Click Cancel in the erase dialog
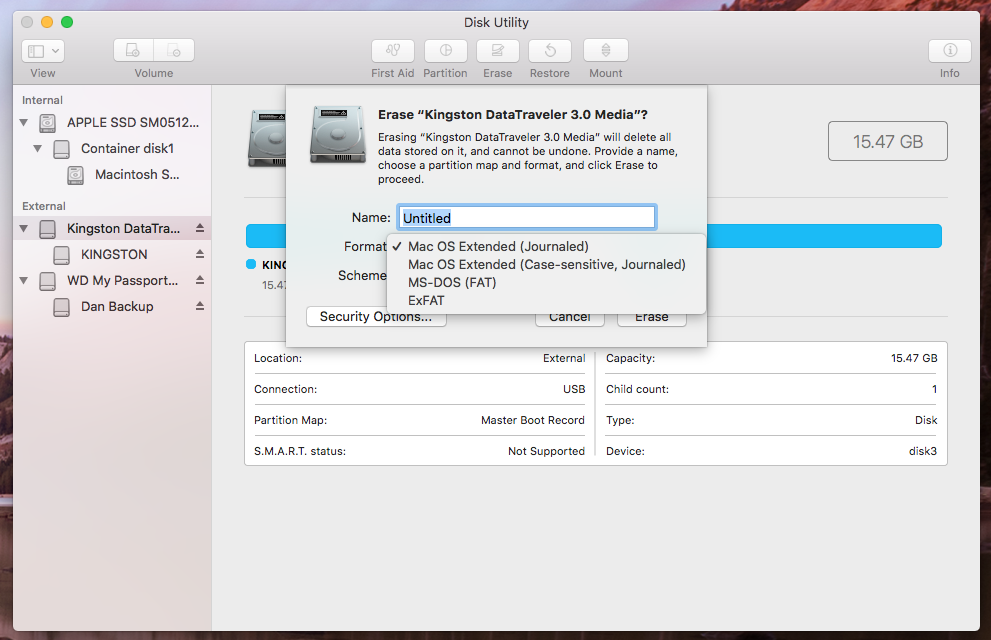Viewport: 991px width, 640px height. click(x=569, y=320)
